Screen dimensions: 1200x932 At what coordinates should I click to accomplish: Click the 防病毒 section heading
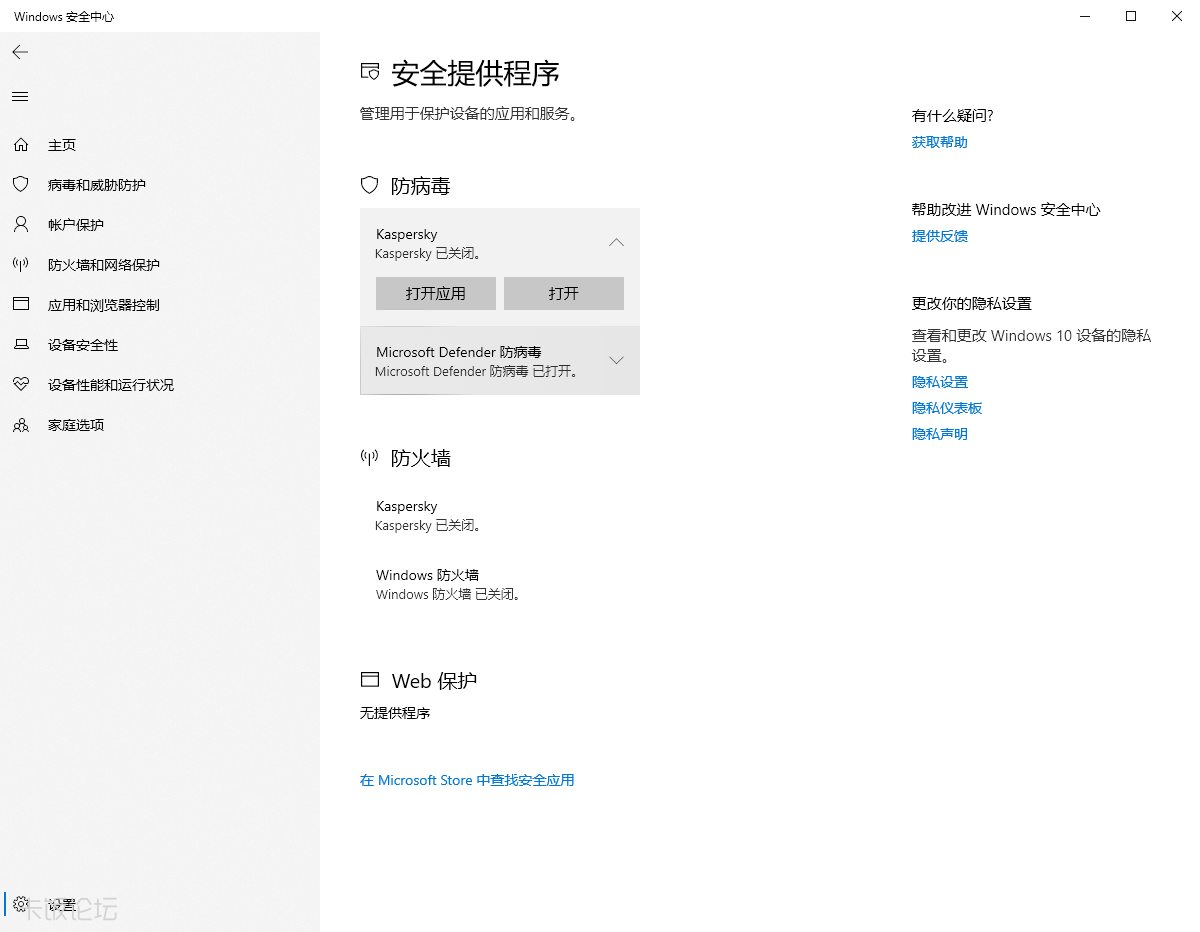[x=421, y=186]
